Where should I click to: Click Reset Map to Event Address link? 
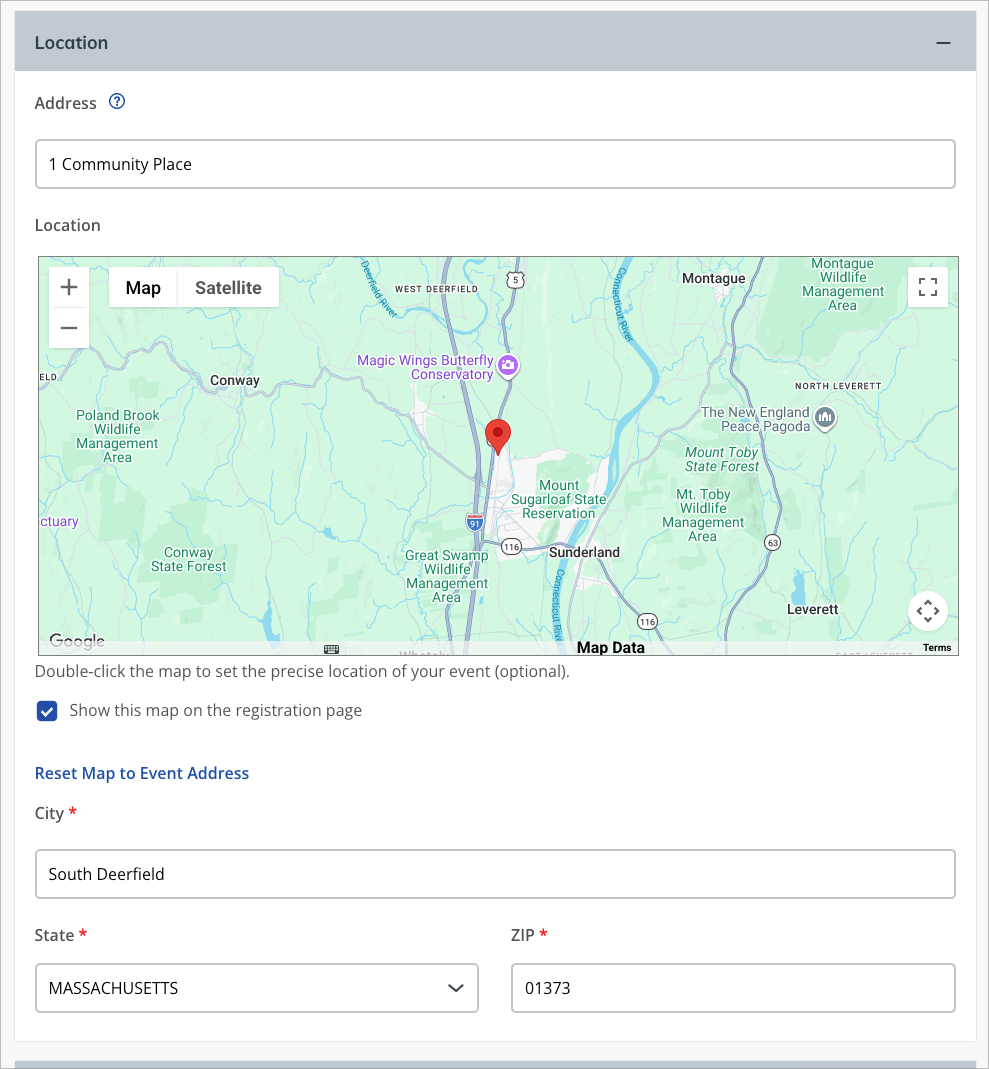(x=142, y=773)
